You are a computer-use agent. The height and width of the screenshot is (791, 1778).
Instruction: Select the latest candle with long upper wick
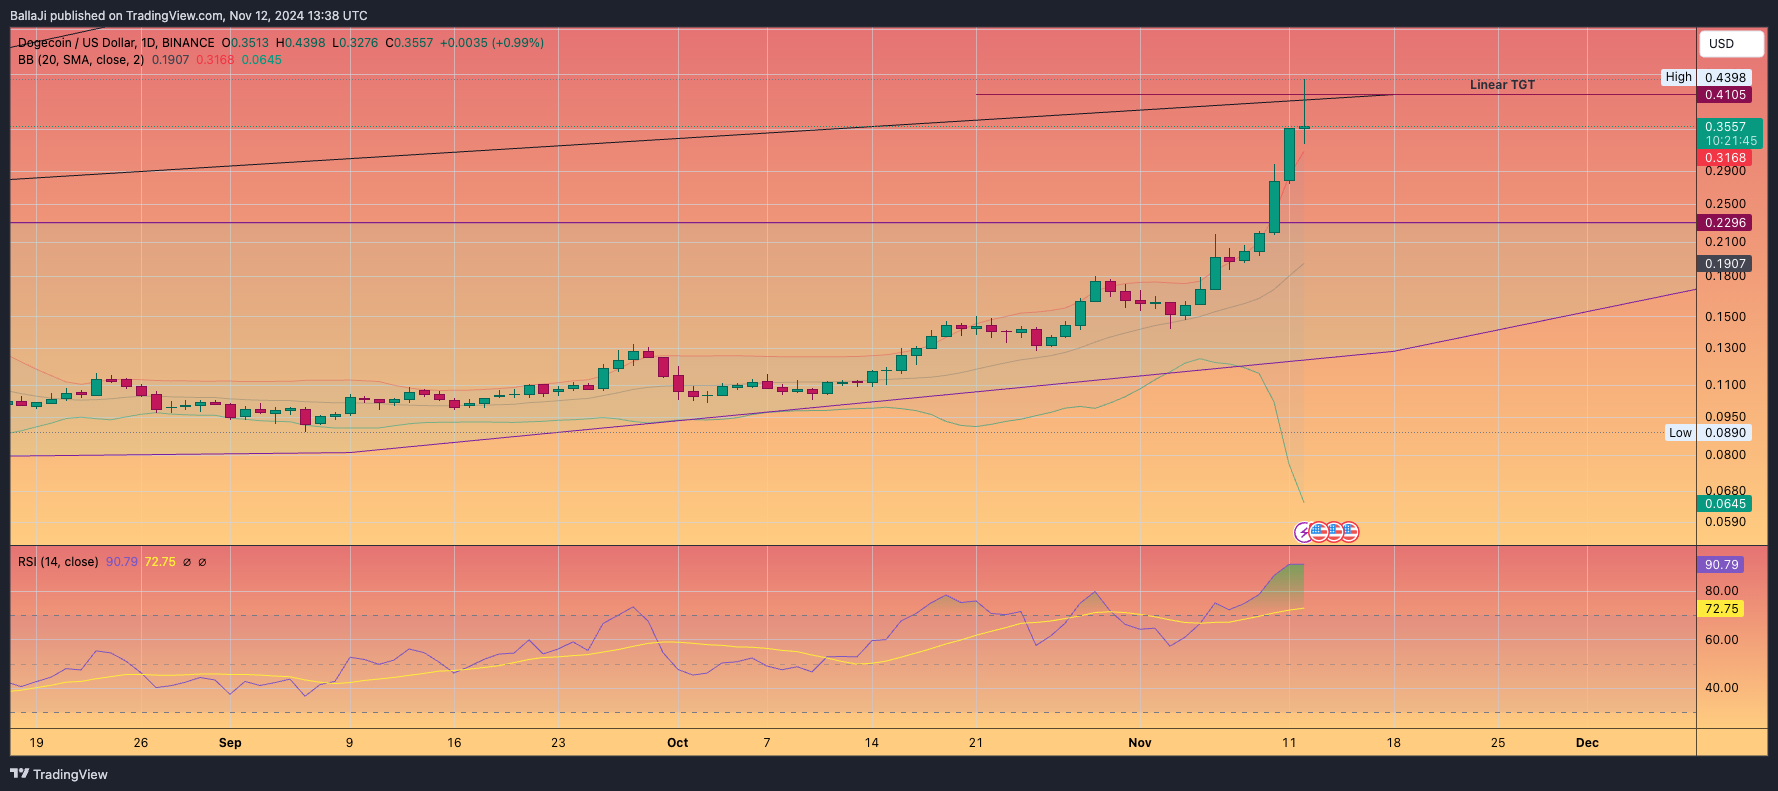tap(1304, 112)
